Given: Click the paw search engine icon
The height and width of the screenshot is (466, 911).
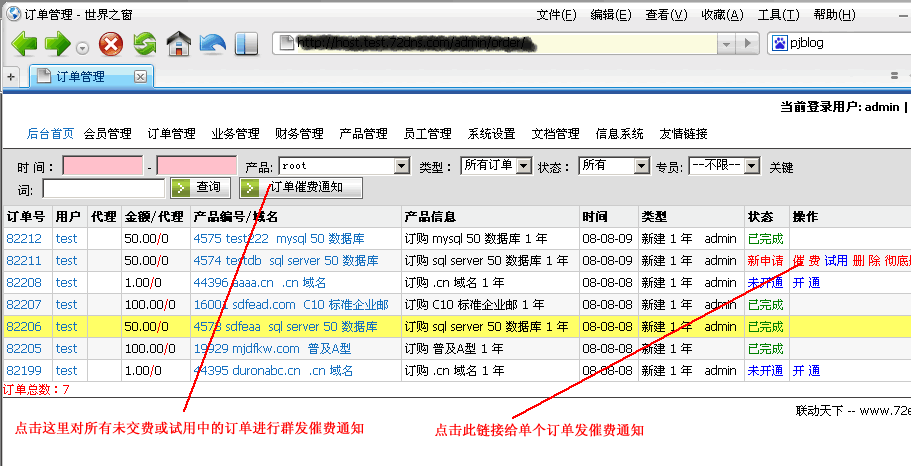Looking at the screenshot, I should click(779, 43).
